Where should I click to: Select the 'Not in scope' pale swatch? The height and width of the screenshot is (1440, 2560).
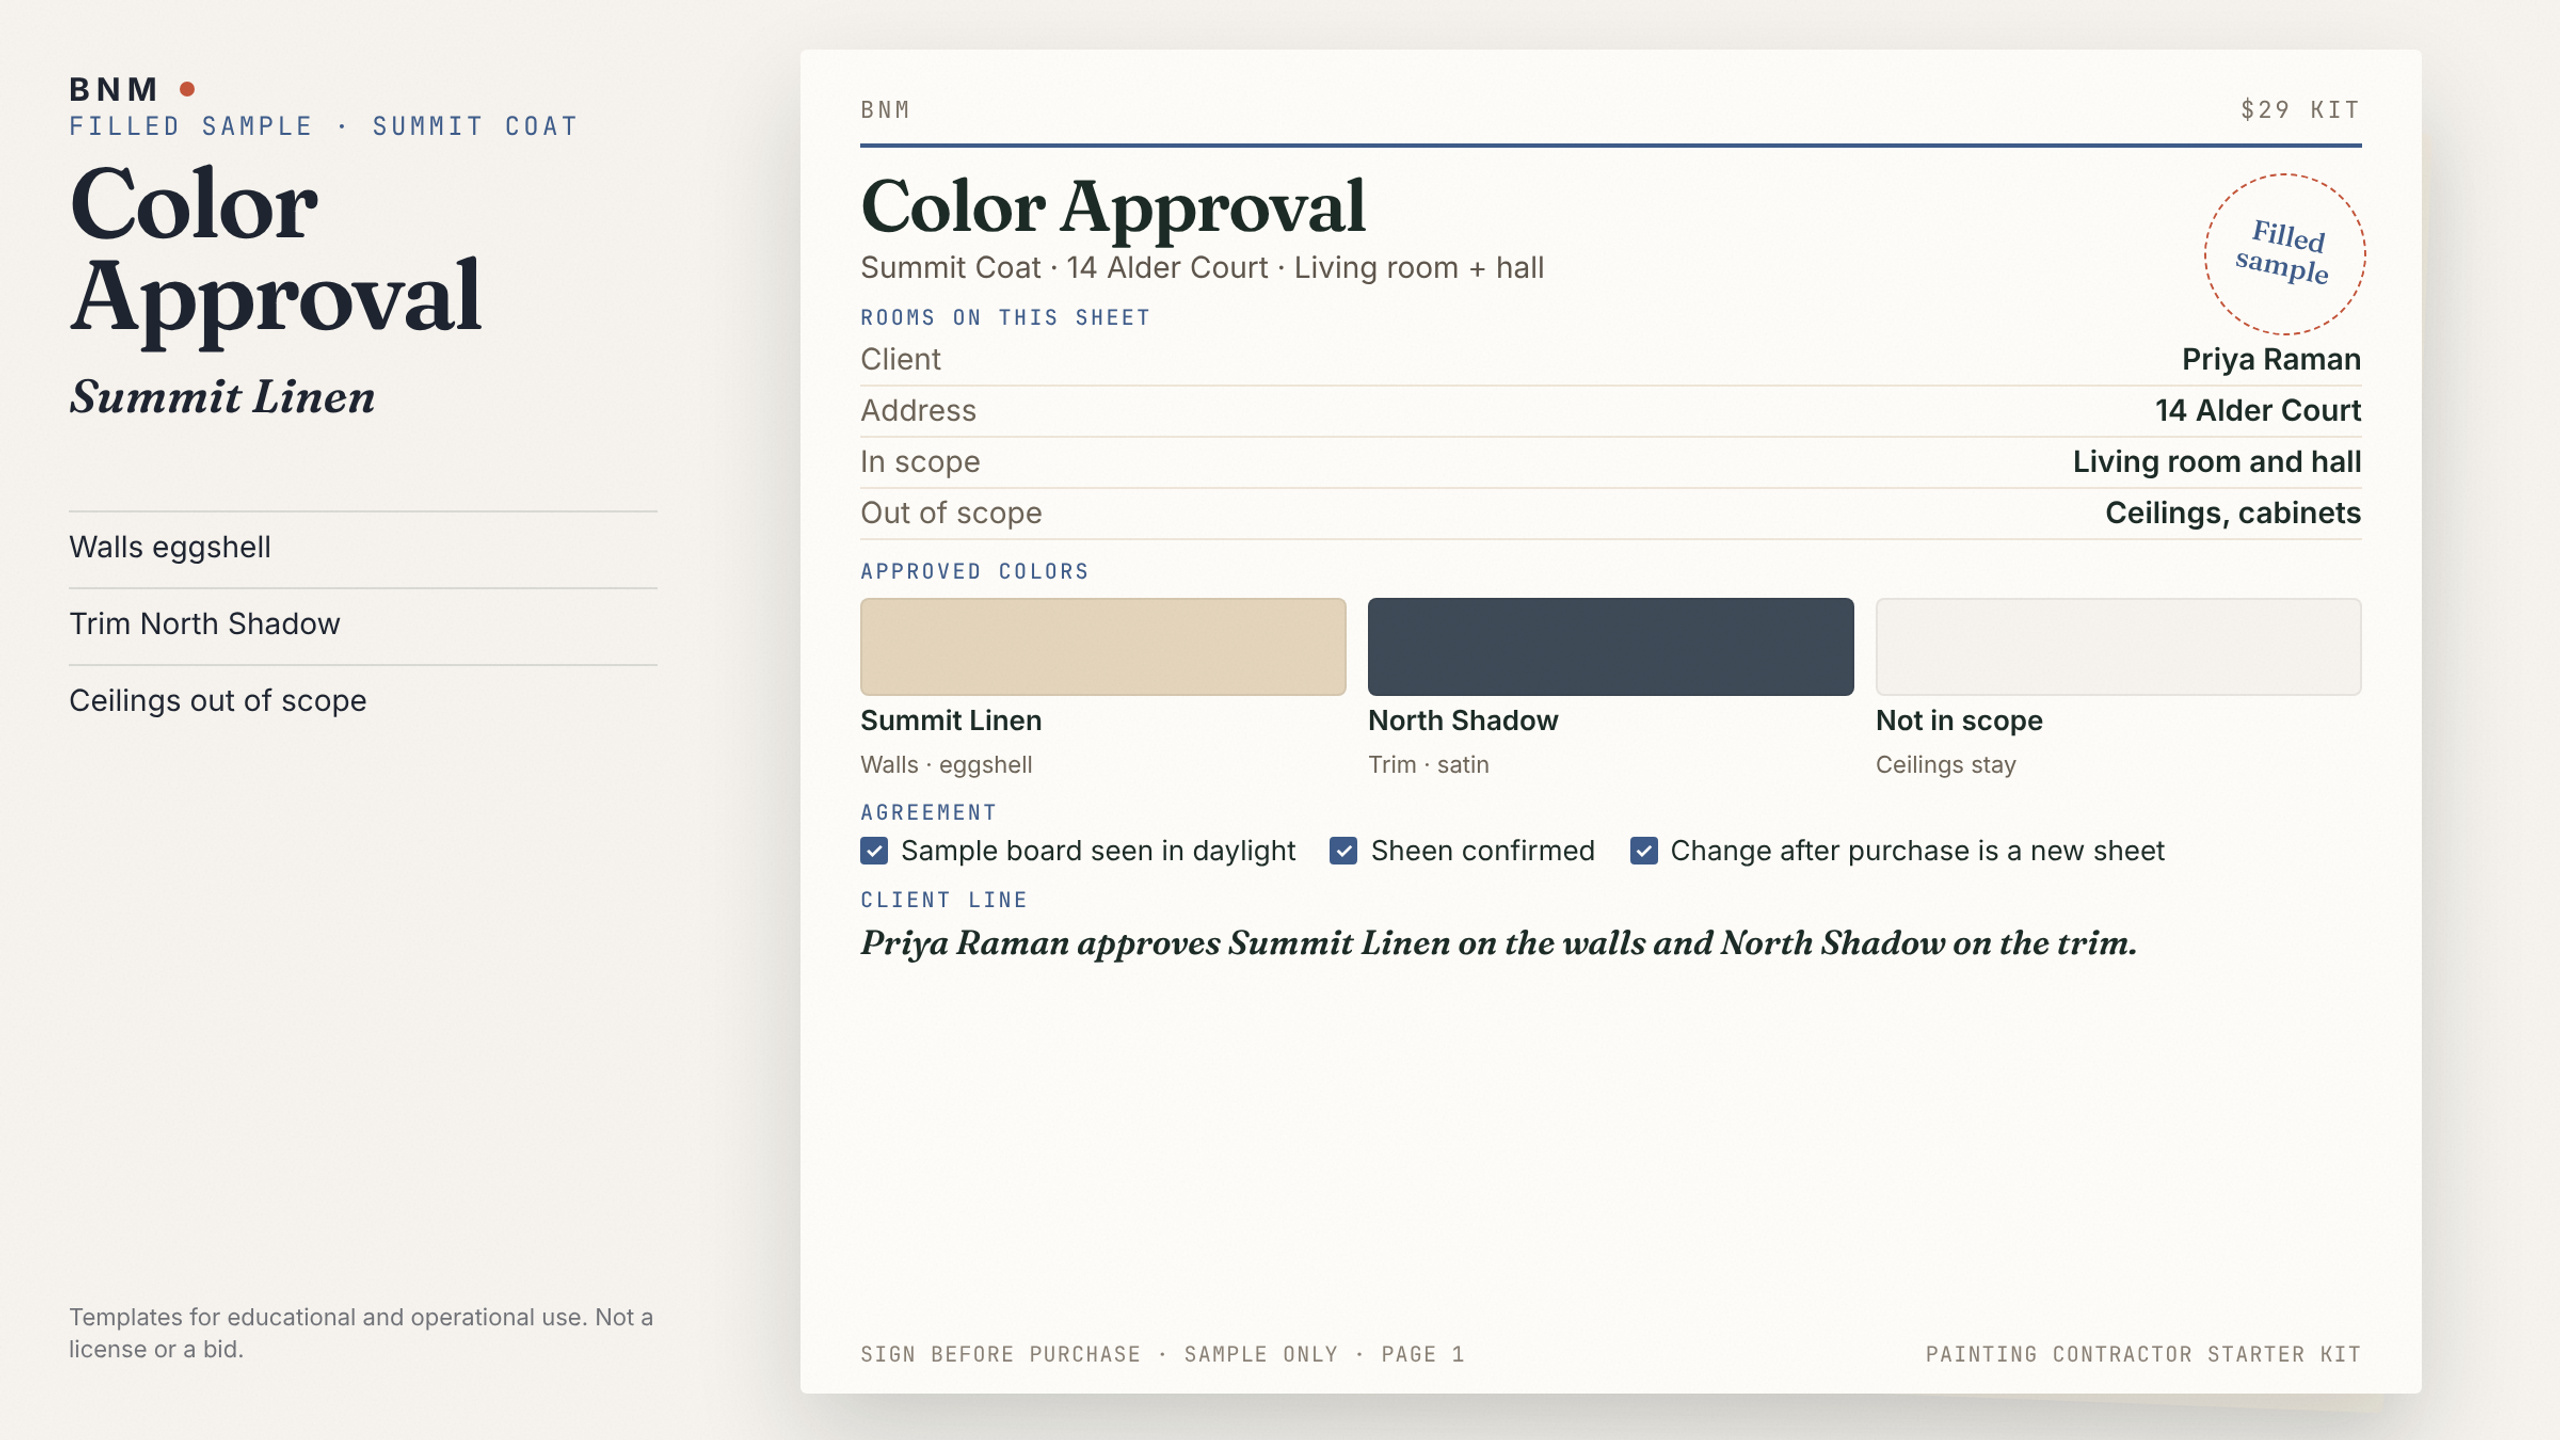click(2118, 647)
